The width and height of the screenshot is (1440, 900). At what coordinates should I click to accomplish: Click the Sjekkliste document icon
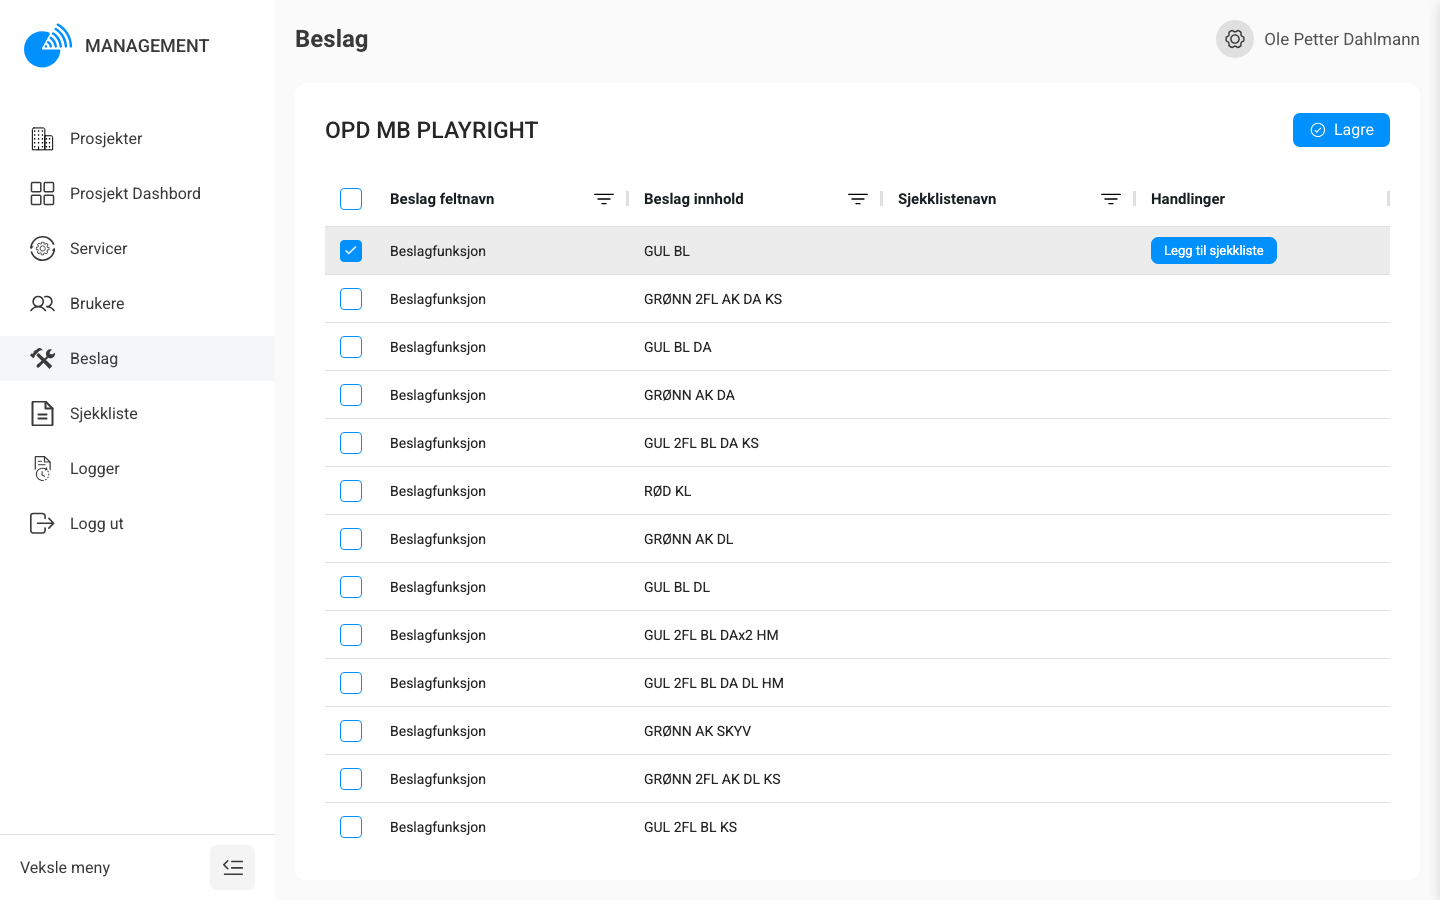click(x=42, y=414)
